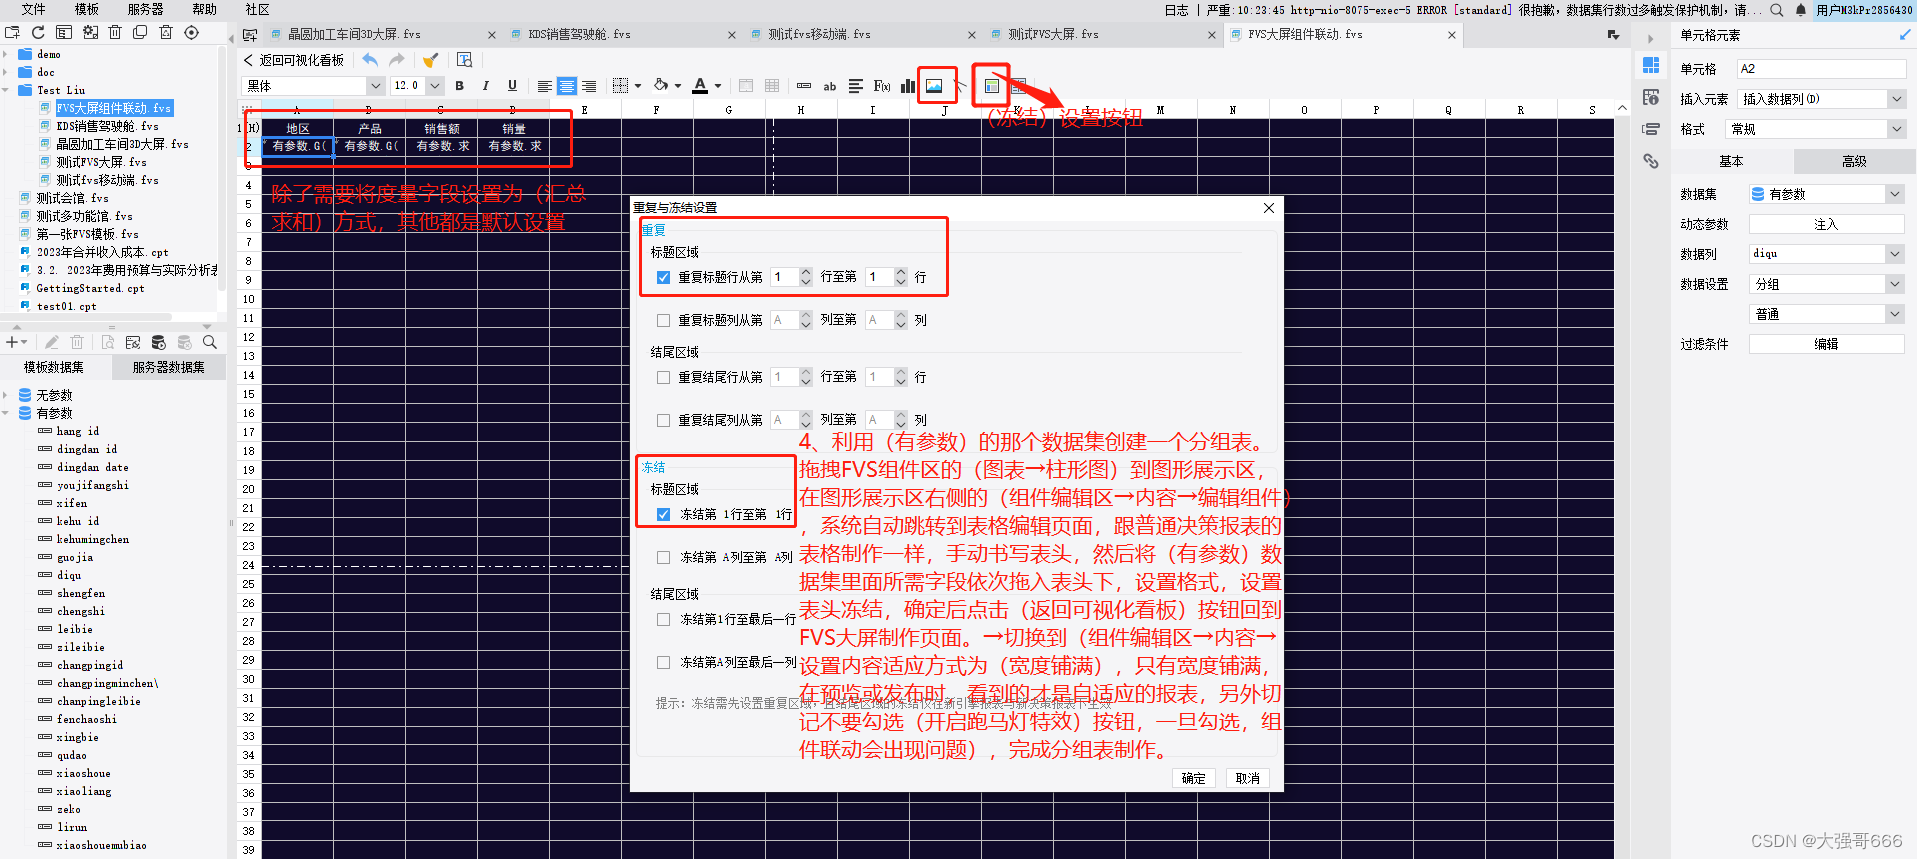The width and height of the screenshot is (1917, 859).
Task: Center-align the cell text
Action: (x=566, y=86)
